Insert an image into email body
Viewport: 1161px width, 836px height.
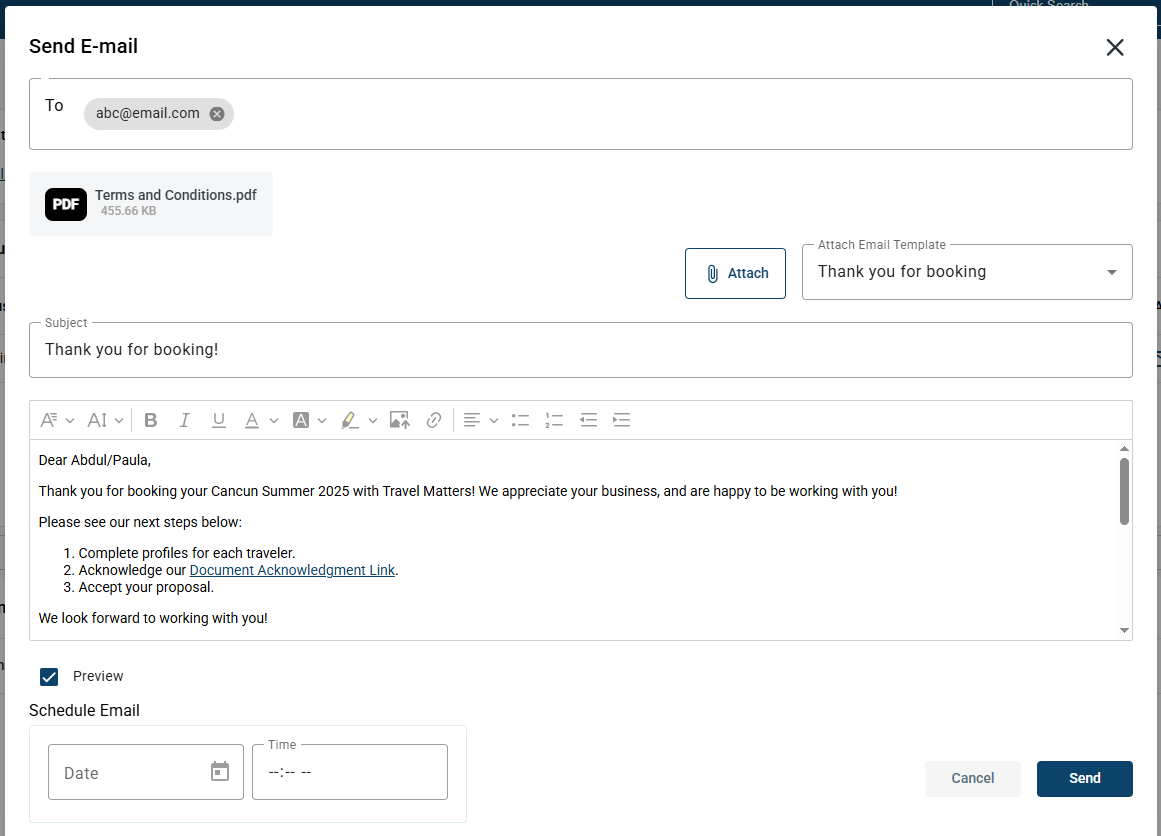click(x=400, y=420)
